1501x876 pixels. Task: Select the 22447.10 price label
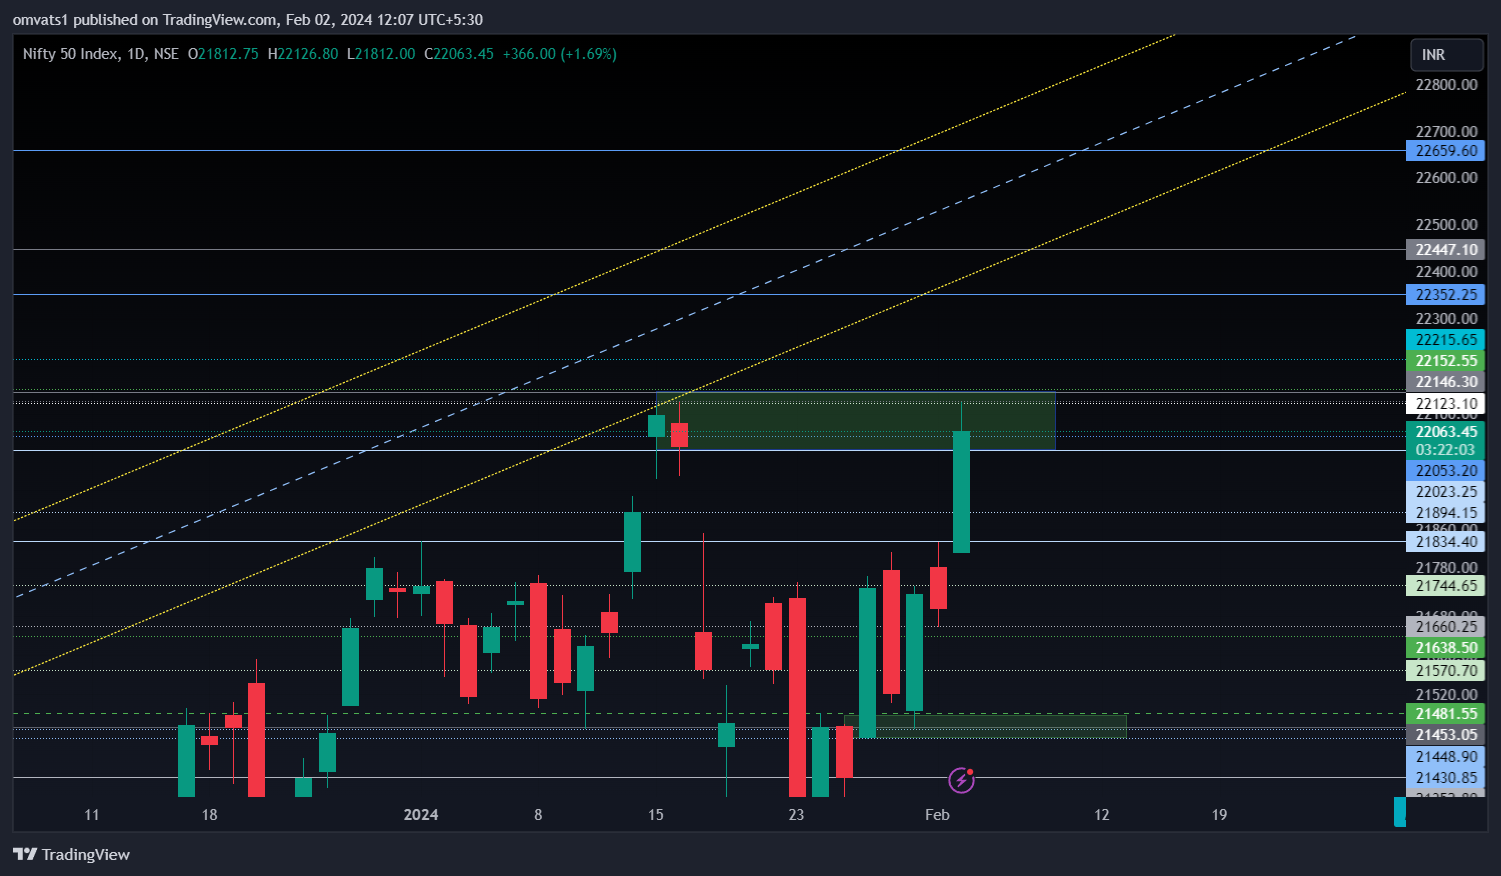[1445, 250]
